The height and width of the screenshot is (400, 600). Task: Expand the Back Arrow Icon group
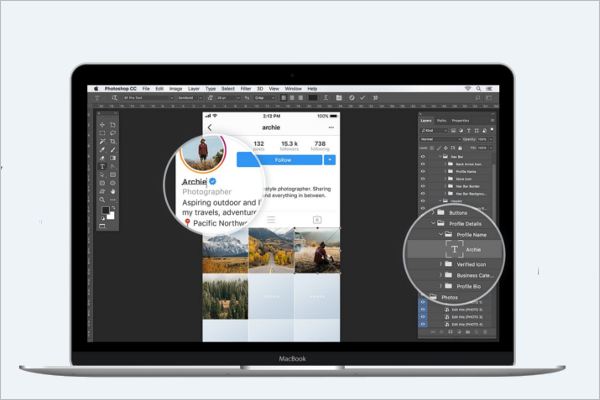[x=445, y=164]
